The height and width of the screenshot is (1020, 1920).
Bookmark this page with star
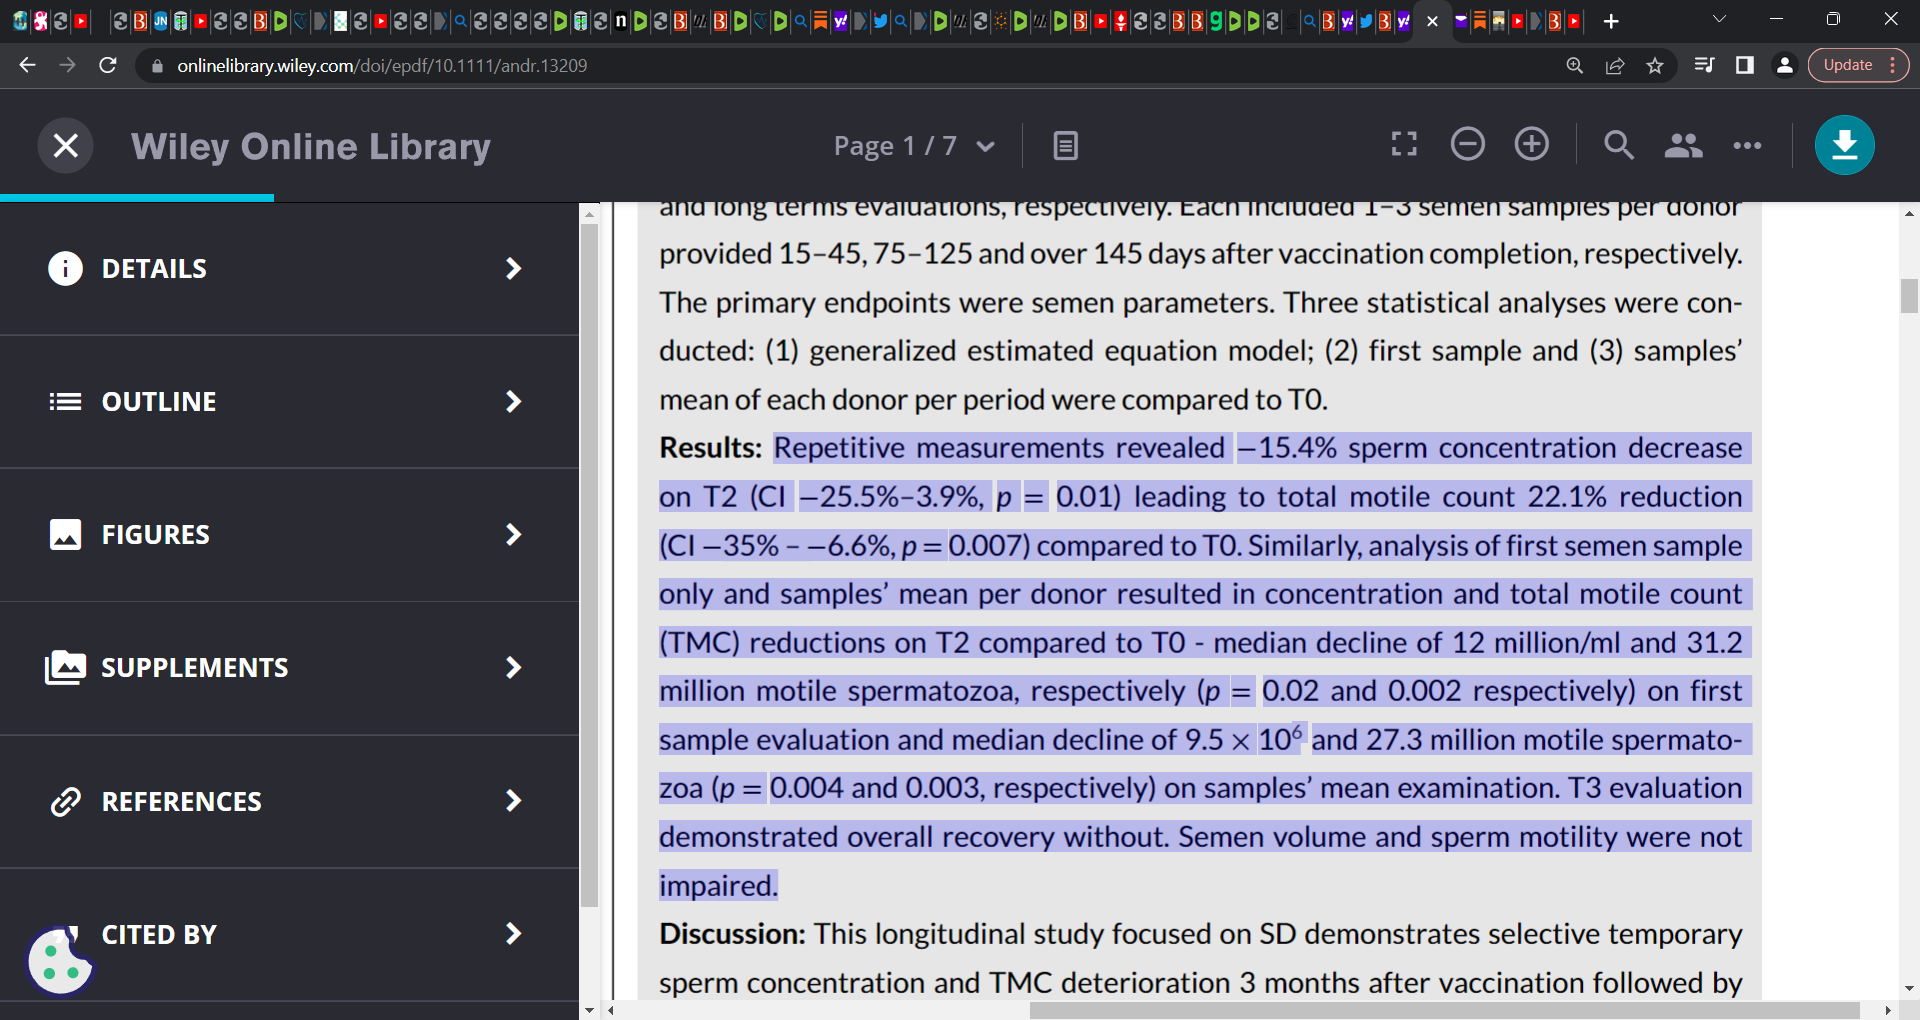(x=1655, y=66)
